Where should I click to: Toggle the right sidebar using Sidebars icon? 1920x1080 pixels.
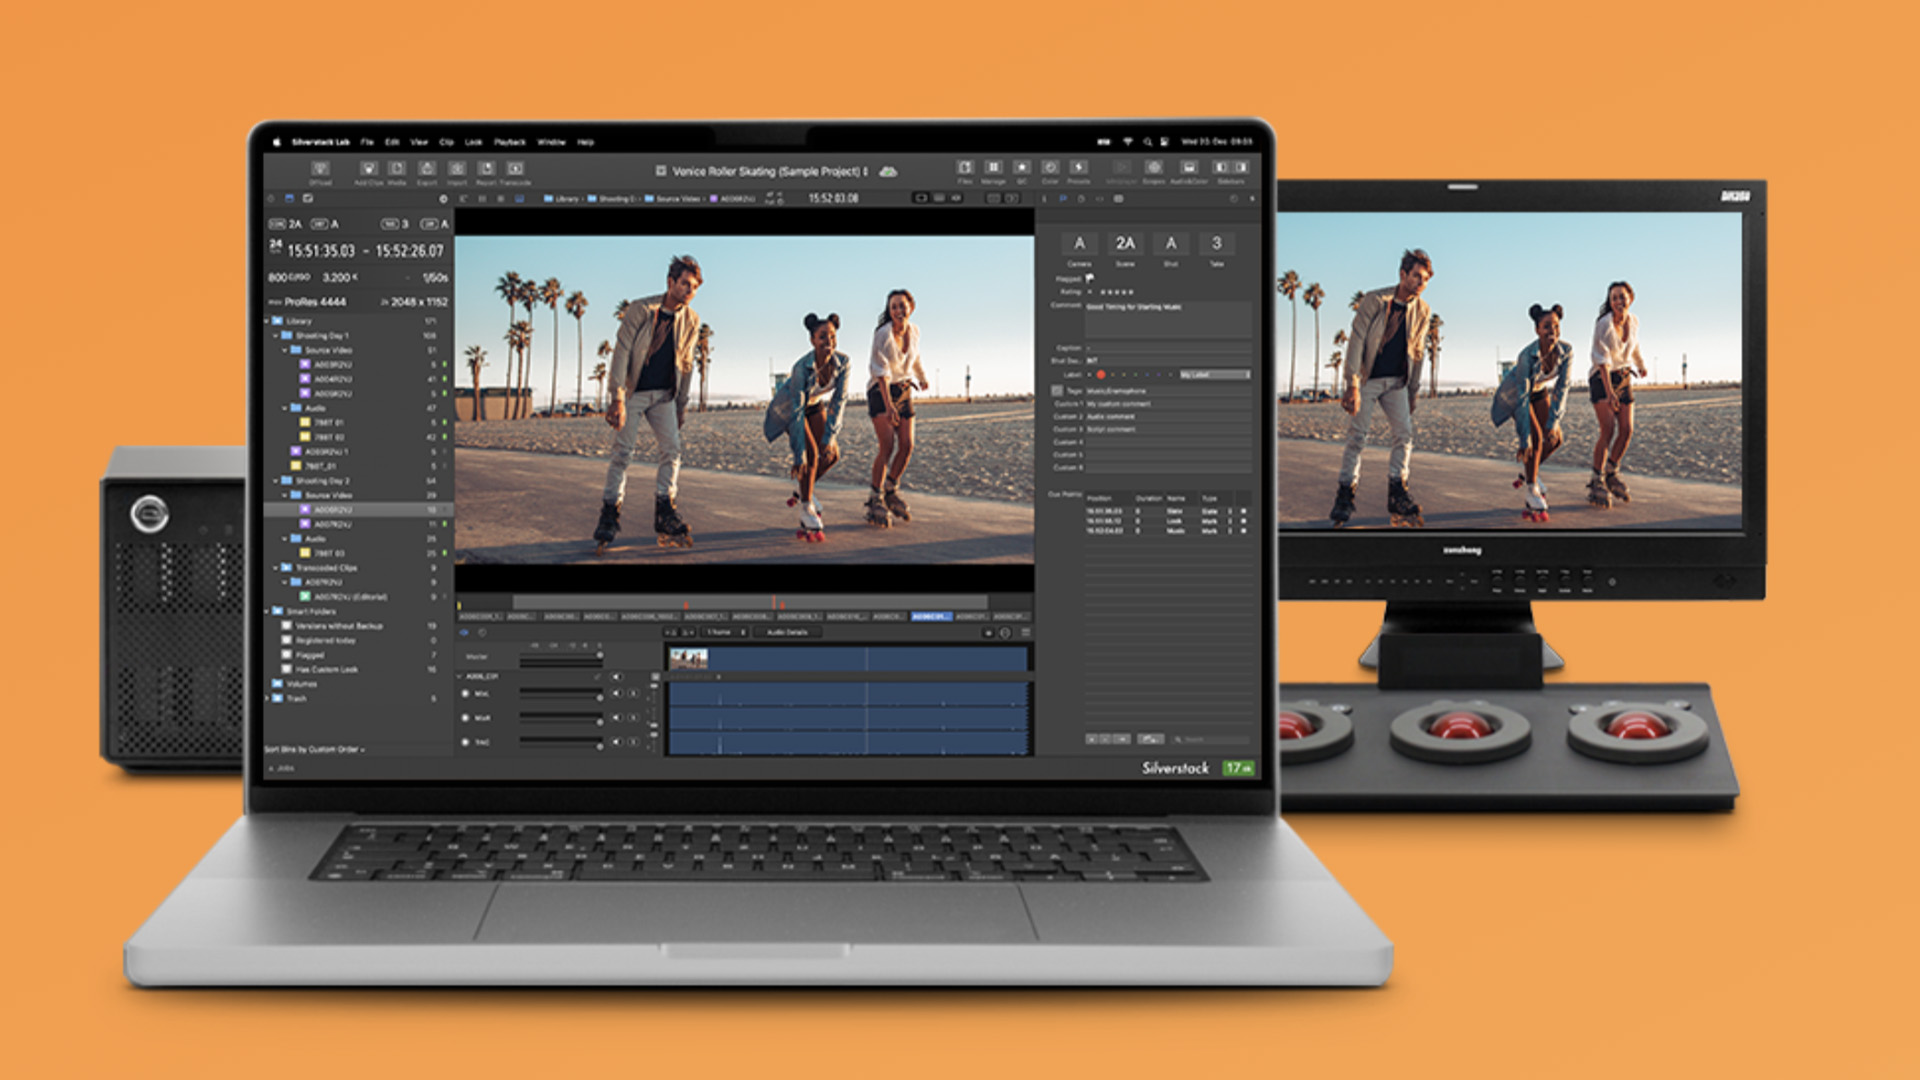click(x=1241, y=167)
